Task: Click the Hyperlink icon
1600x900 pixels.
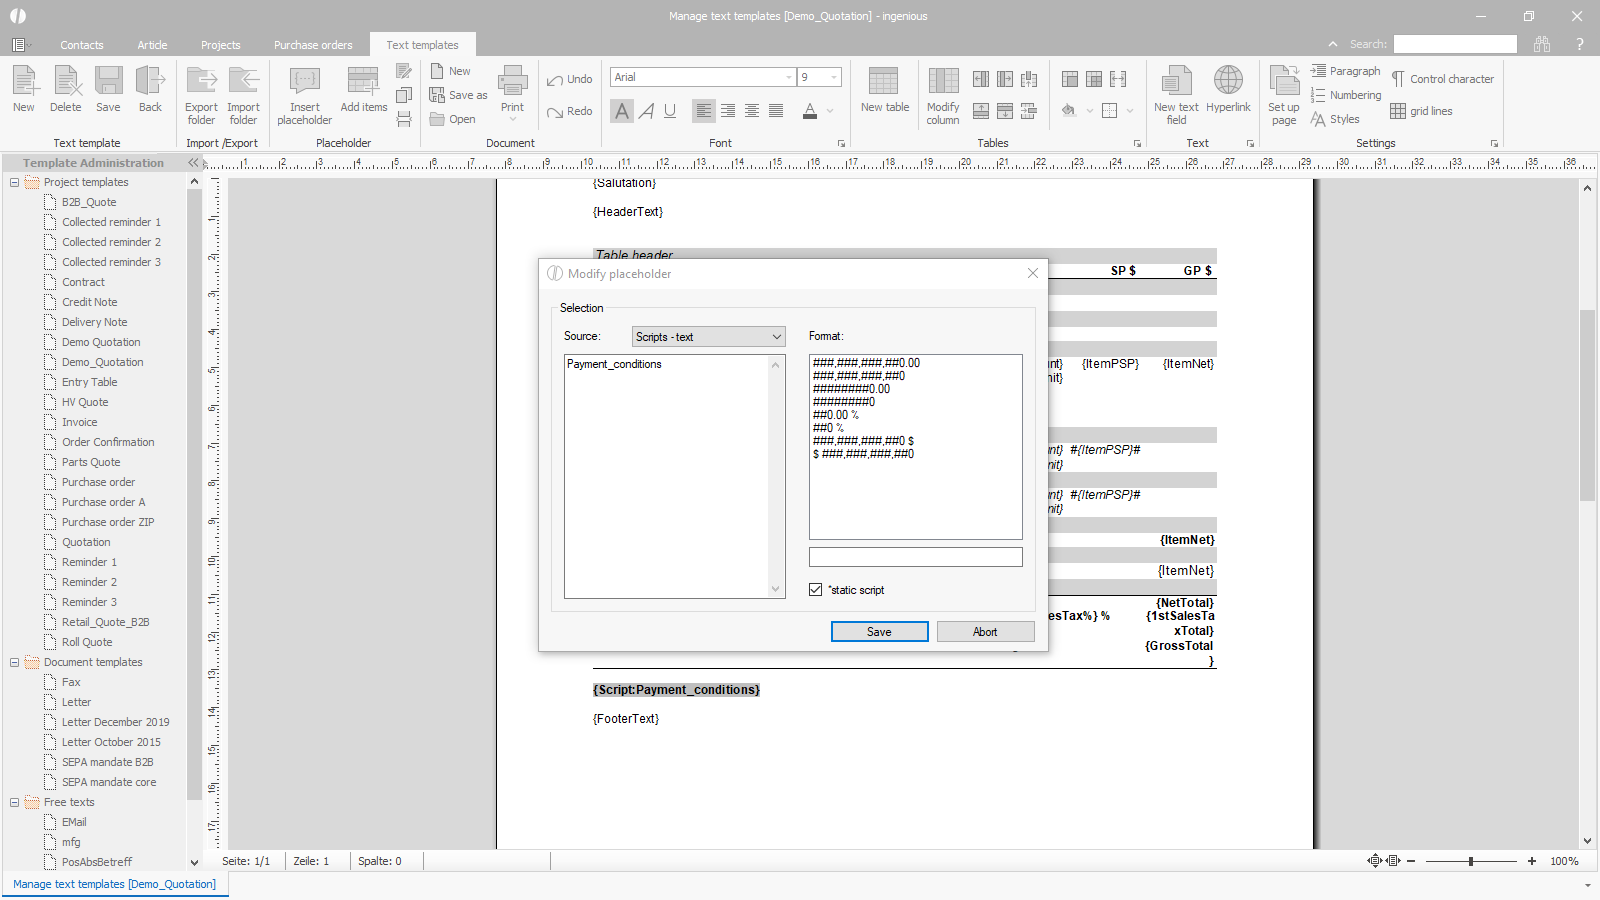Action: click(1228, 90)
